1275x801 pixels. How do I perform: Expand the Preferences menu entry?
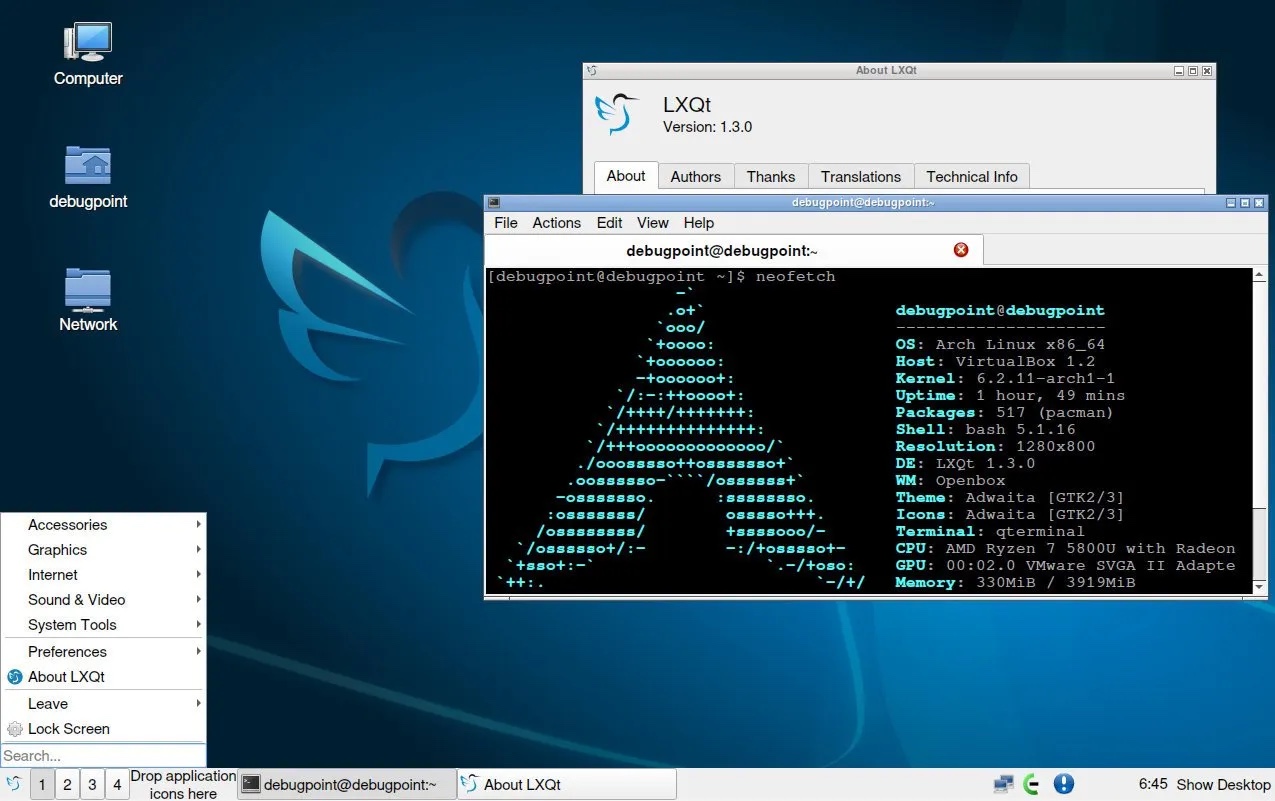tap(67, 651)
